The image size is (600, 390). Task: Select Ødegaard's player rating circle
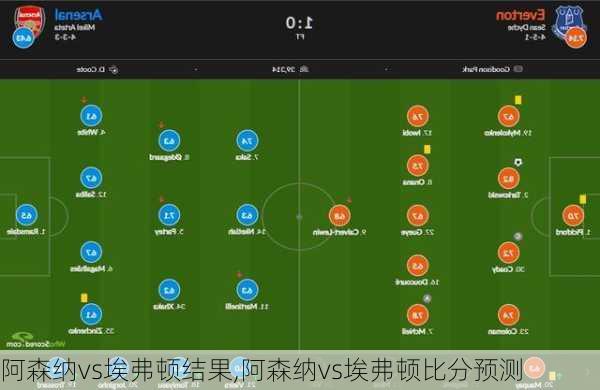point(169,141)
